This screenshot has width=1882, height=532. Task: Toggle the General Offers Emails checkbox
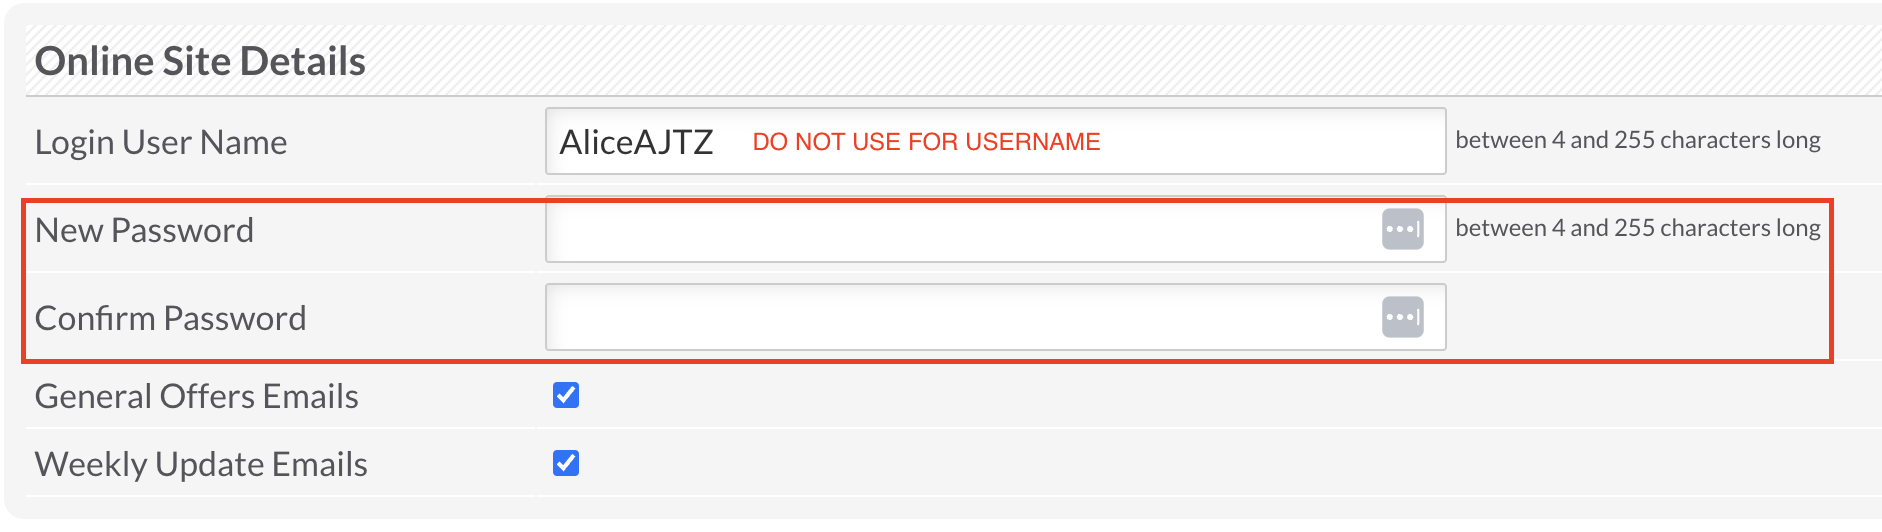(x=566, y=395)
